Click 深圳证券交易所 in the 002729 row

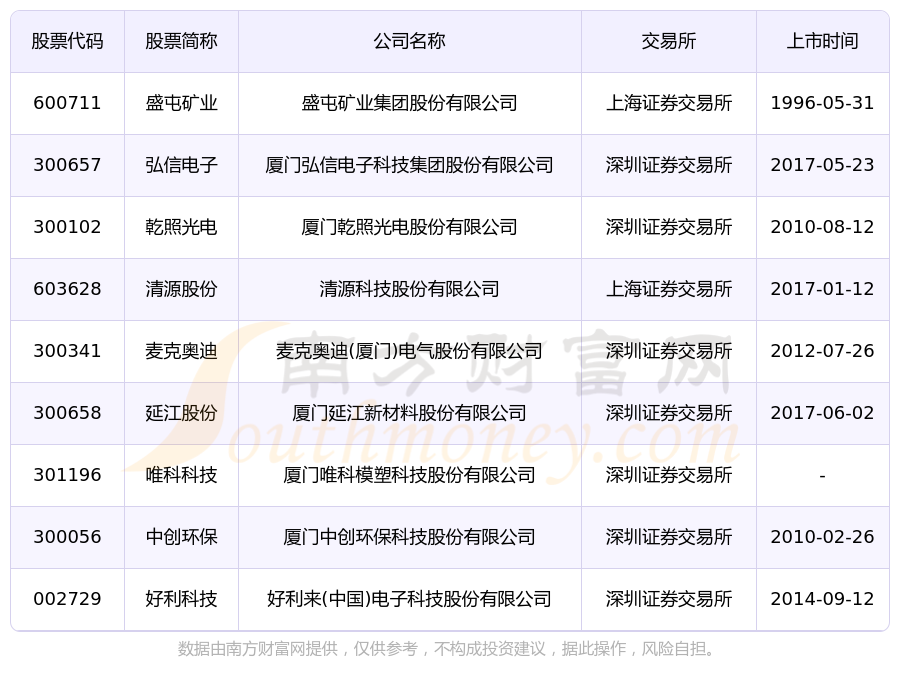(x=669, y=599)
